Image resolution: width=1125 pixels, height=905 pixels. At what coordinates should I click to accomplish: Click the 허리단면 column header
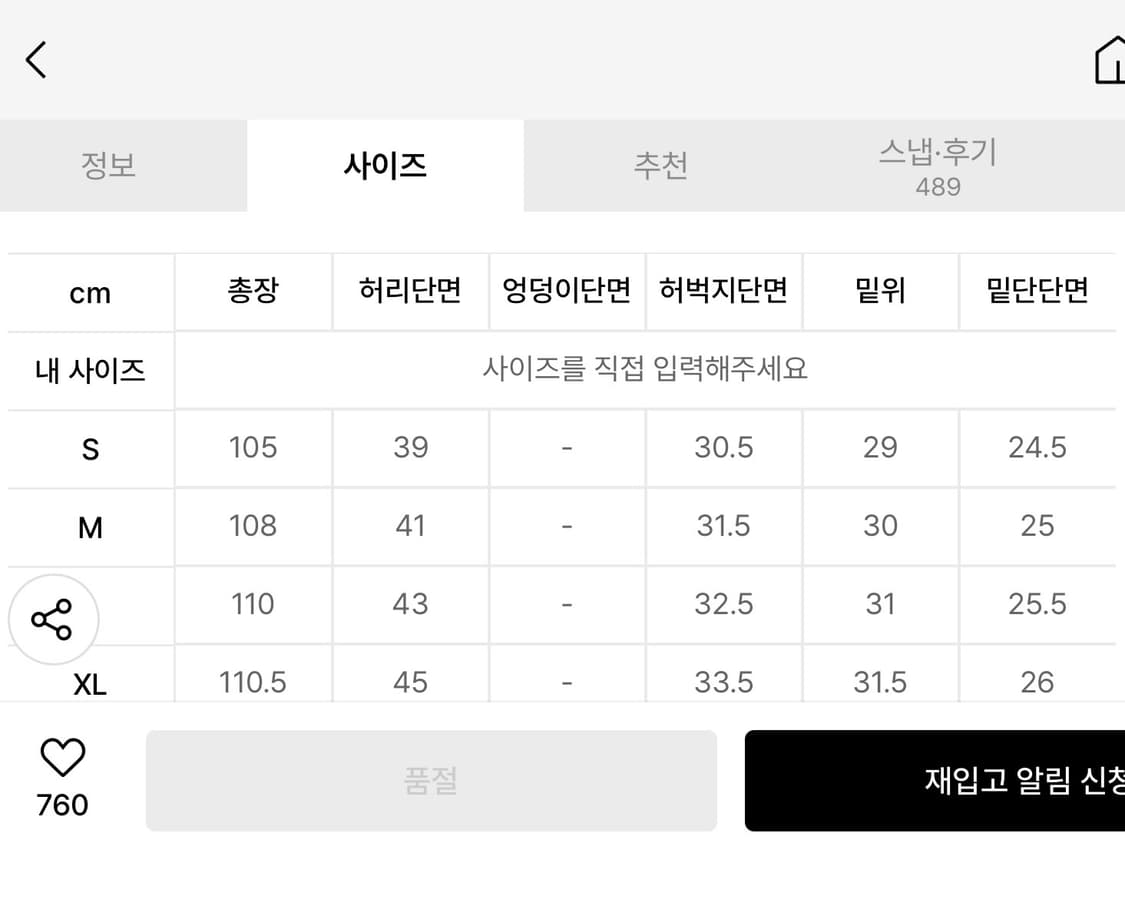click(410, 291)
